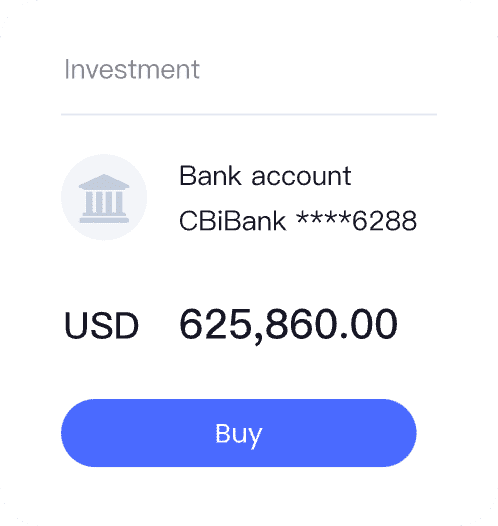Click the word account in Bank account
This screenshot has width=498, height=526.
coord(301,176)
